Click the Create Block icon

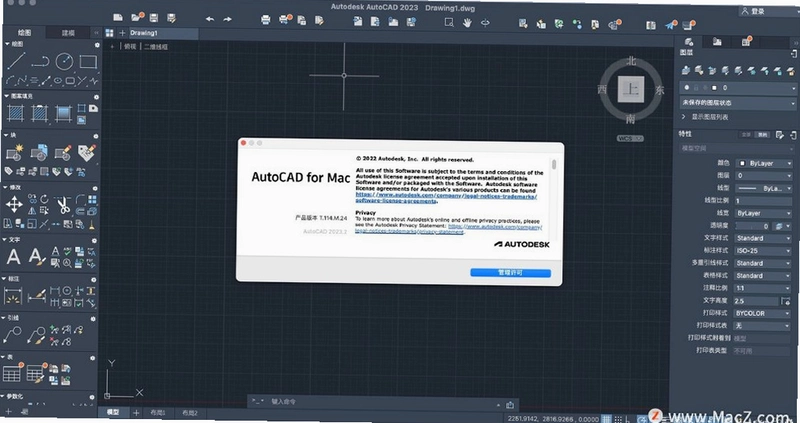(15, 152)
